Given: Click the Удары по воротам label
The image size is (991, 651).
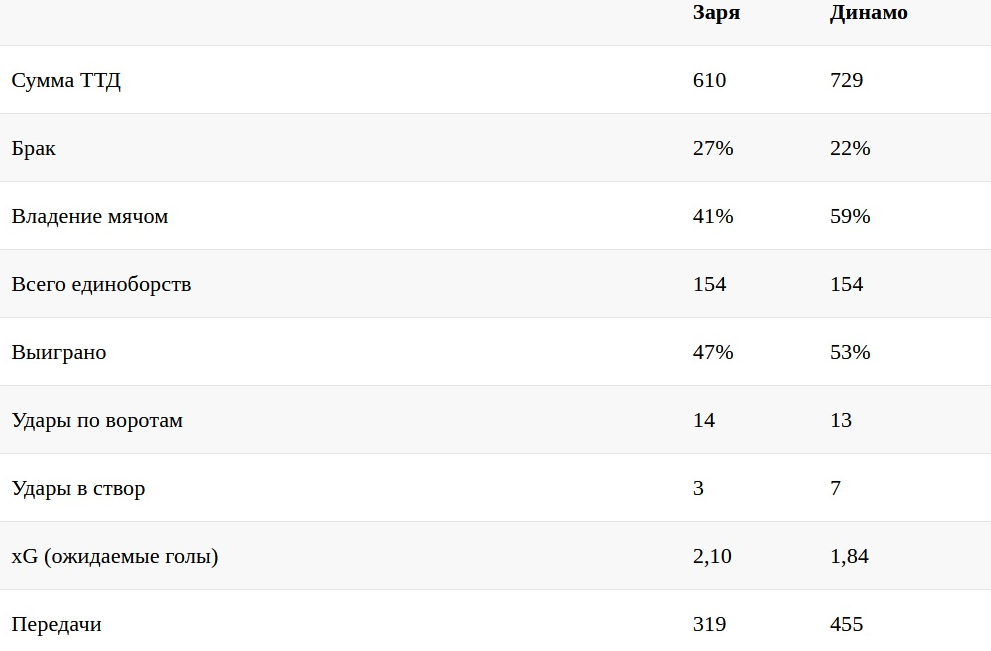Looking at the screenshot, I should pyautogui.click(x=97, y=420).
